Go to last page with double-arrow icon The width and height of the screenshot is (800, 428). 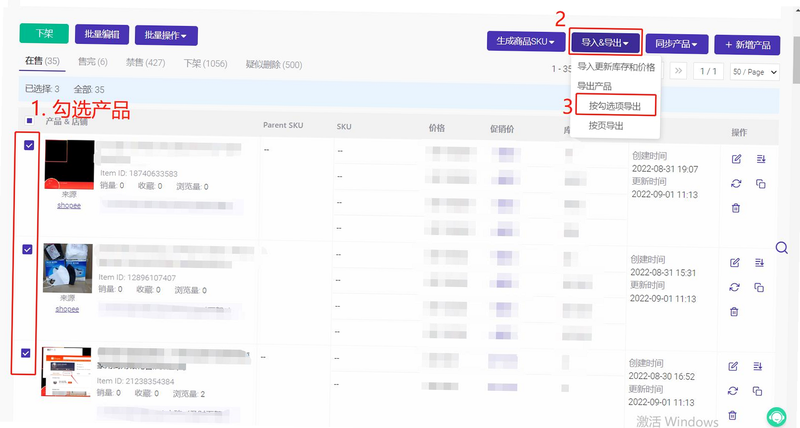click(678, 71)
